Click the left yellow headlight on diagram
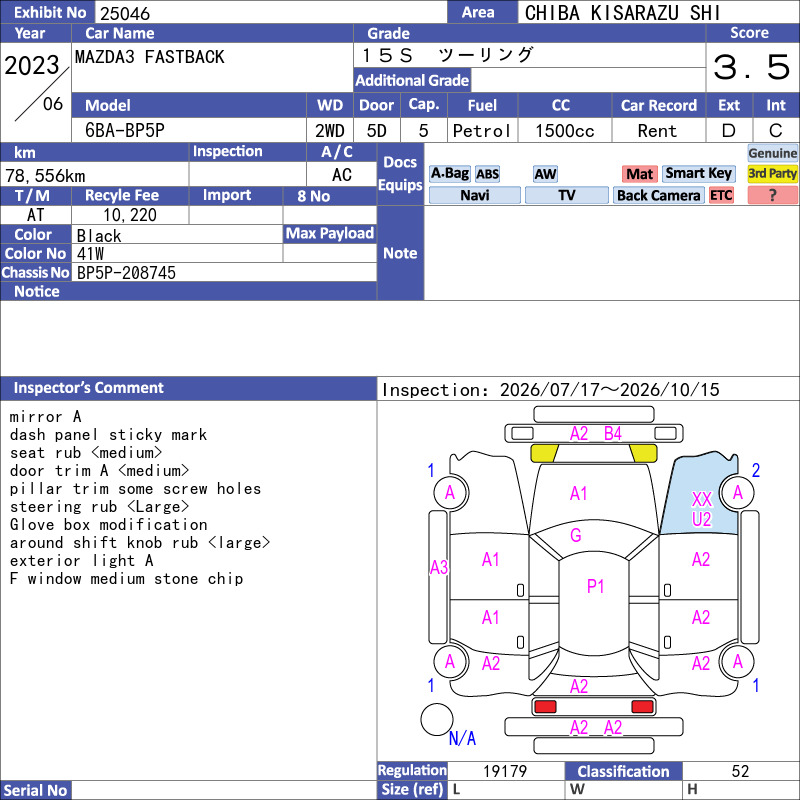 [x=544, y=453]
